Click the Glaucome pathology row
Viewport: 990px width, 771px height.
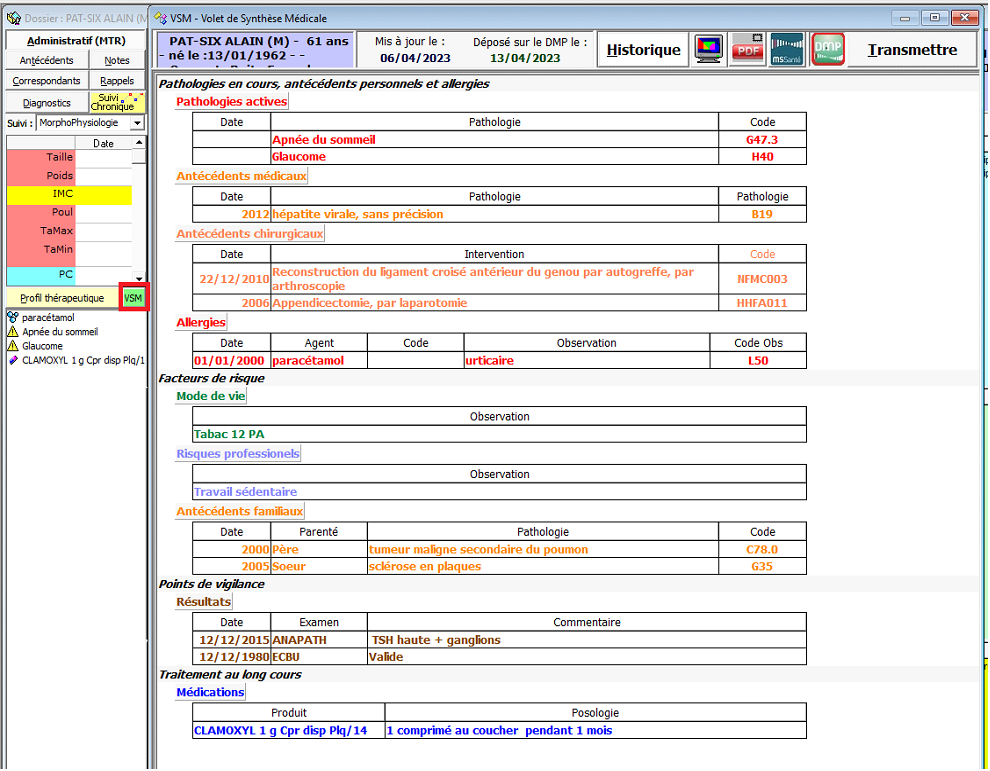point(499,157)
